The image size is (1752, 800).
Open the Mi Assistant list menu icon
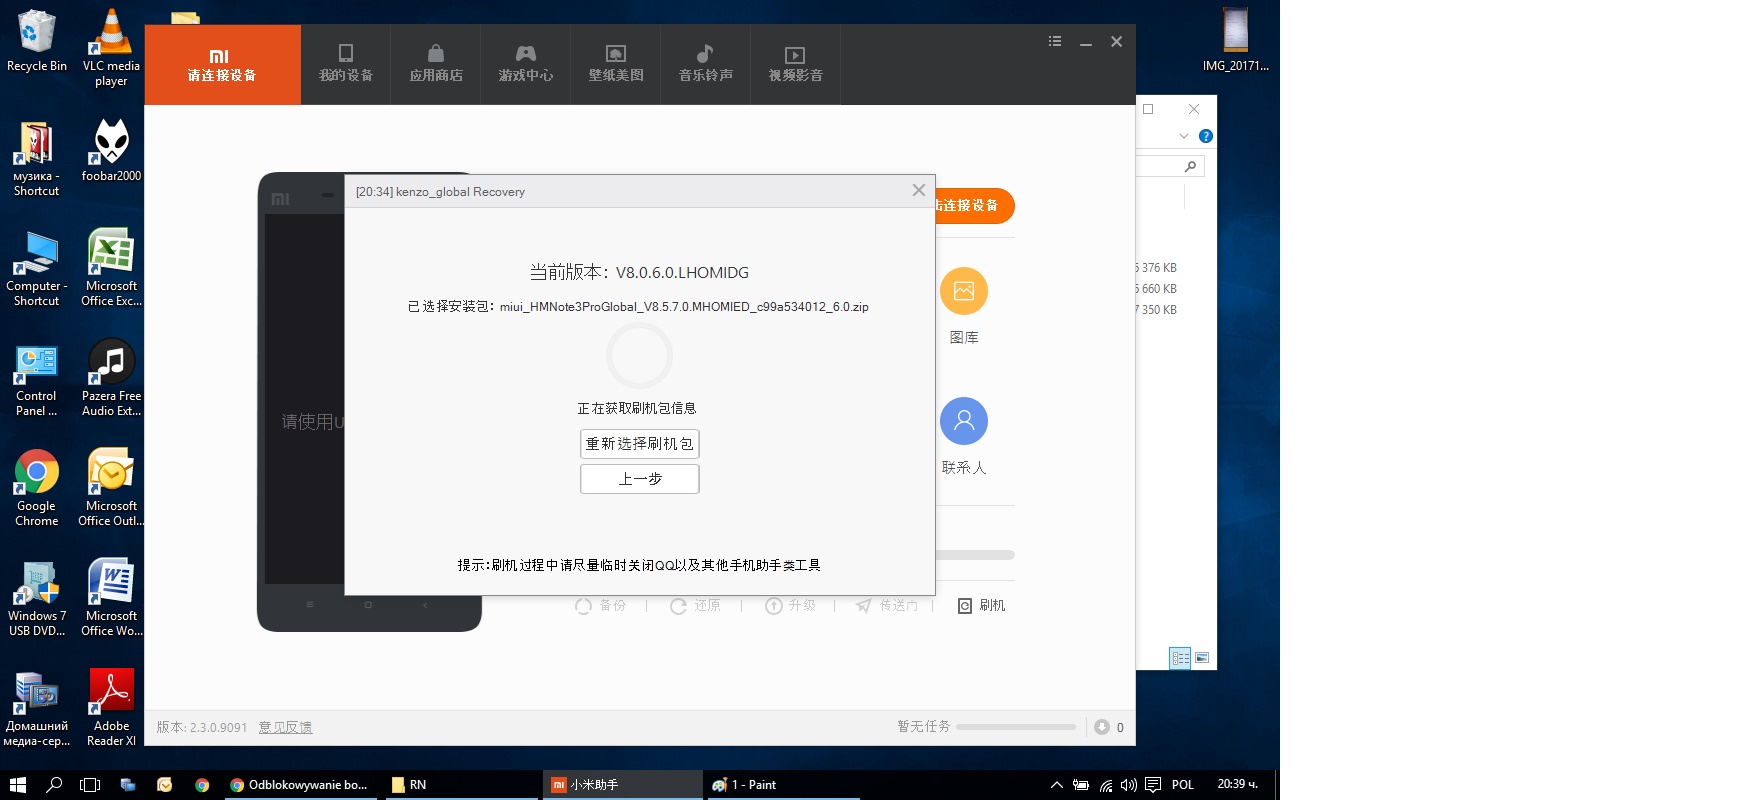1054,42
